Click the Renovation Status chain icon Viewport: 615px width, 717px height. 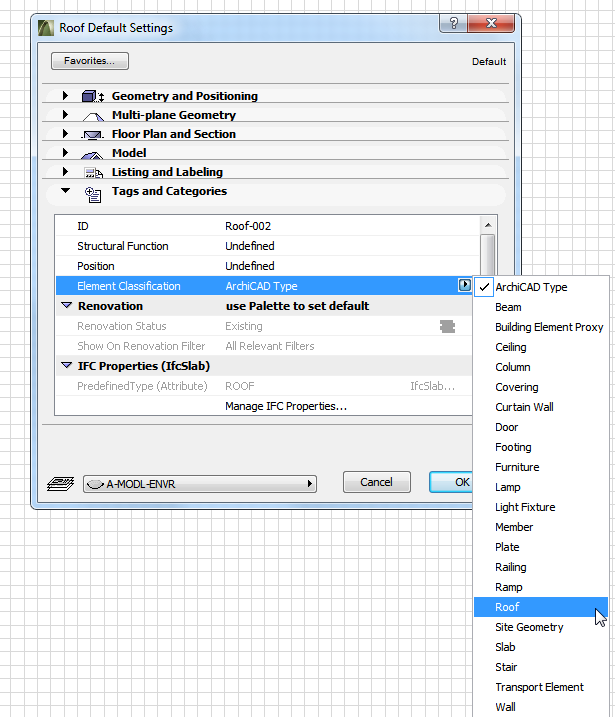point(447,326)
